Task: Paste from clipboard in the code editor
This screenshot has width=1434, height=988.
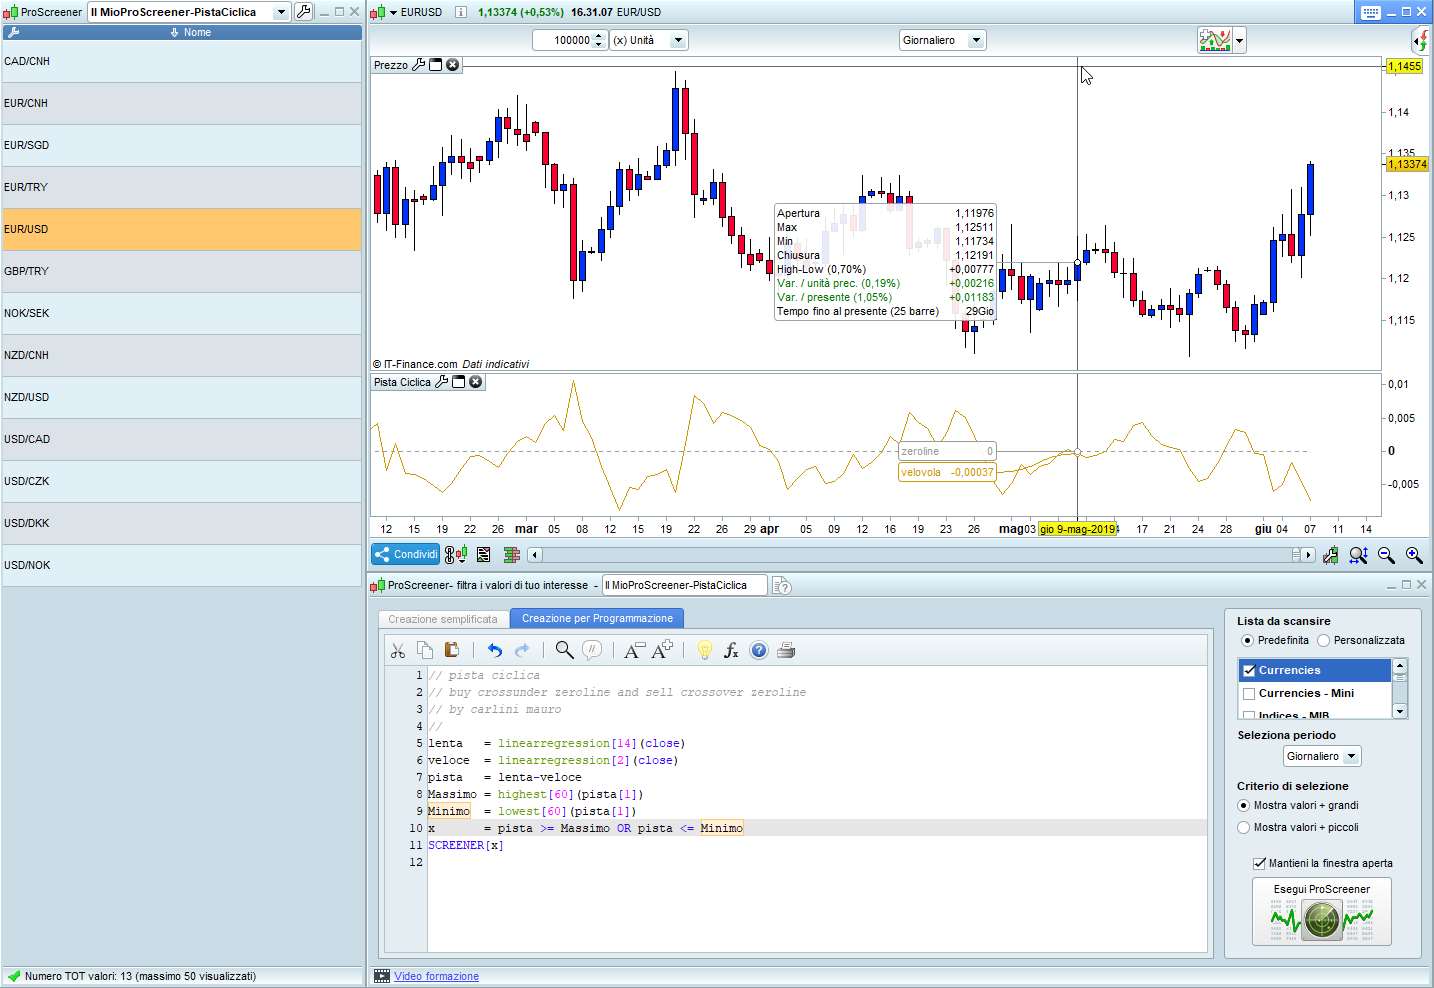Action: point(451,650)
